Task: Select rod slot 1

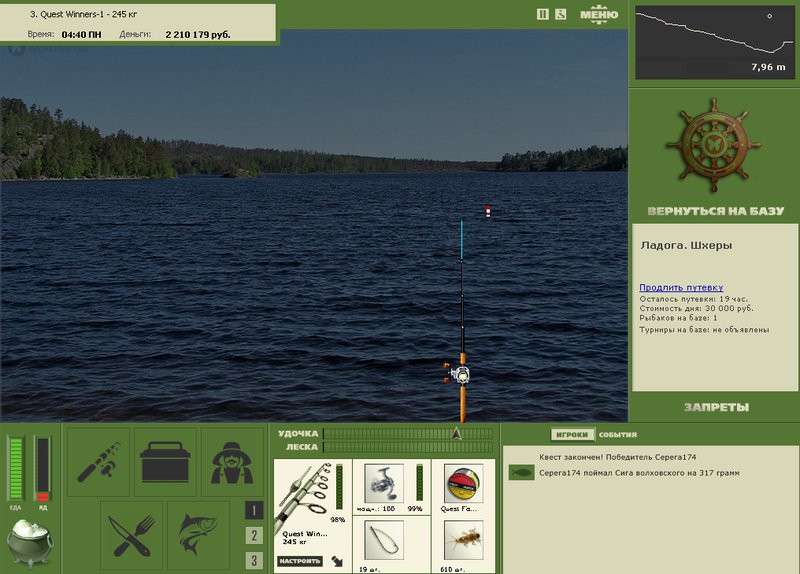Action: pyautogui.click(x=254, y=510)
